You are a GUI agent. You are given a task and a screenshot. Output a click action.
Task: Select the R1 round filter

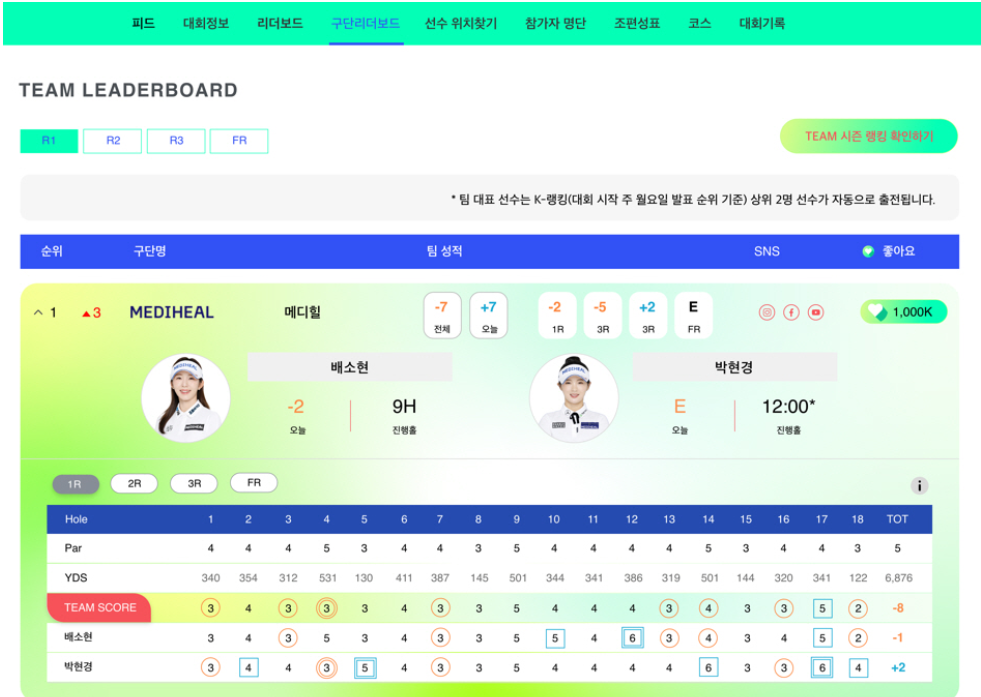[49, 141]
